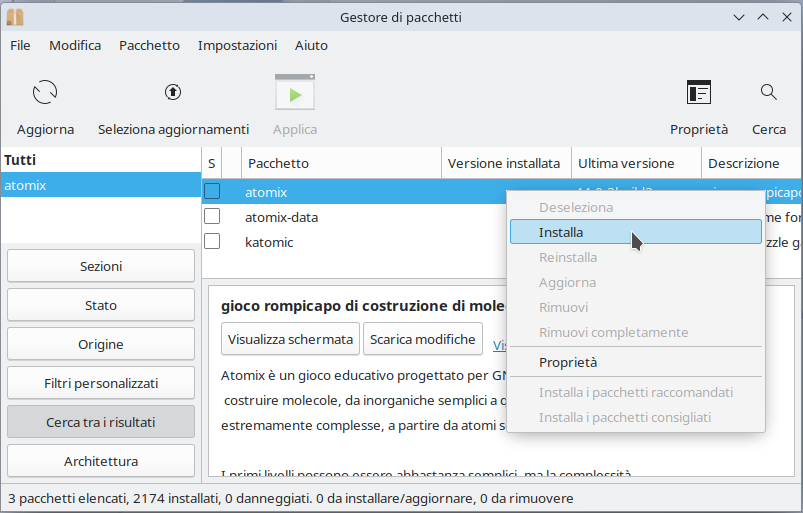The image size is (803, 513).
Task: Open the Filtri personalizzati view
Action: [101, 383]
